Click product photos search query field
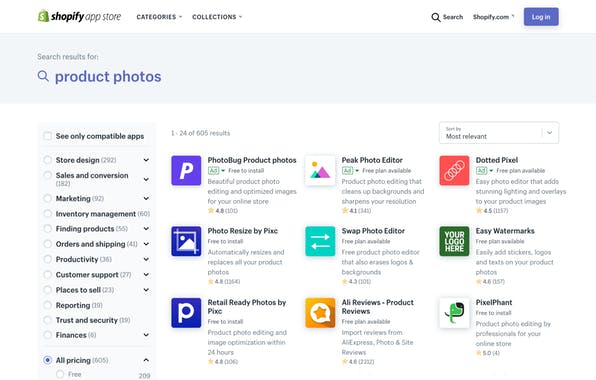 (x=108, y=76)
